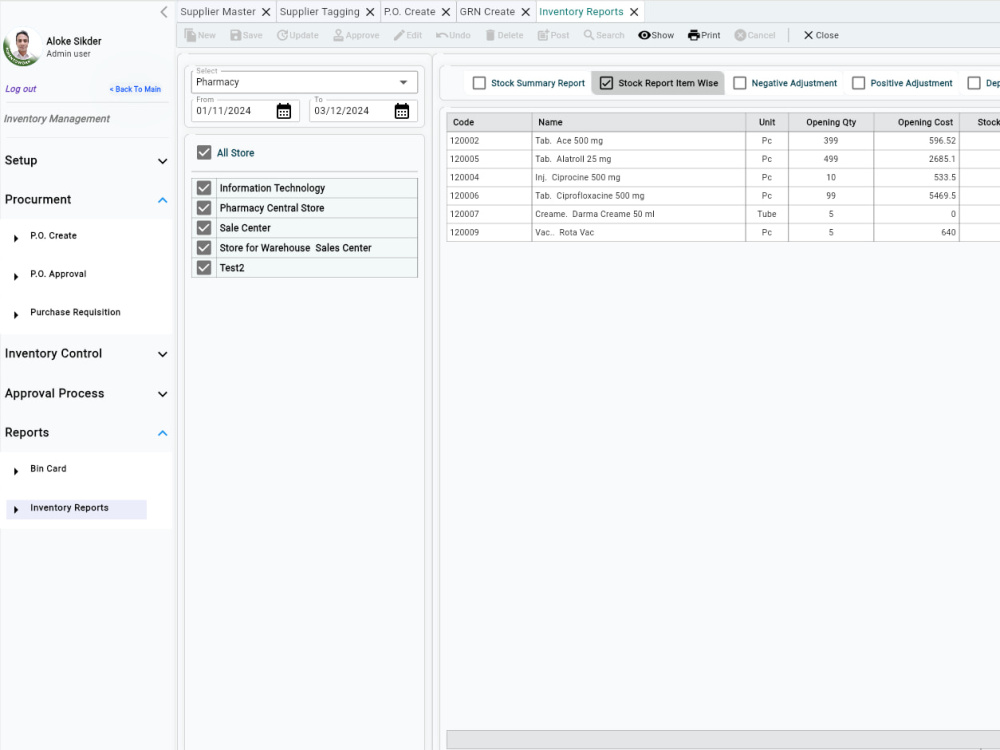Close the GRN Create tab

(526, 12)
